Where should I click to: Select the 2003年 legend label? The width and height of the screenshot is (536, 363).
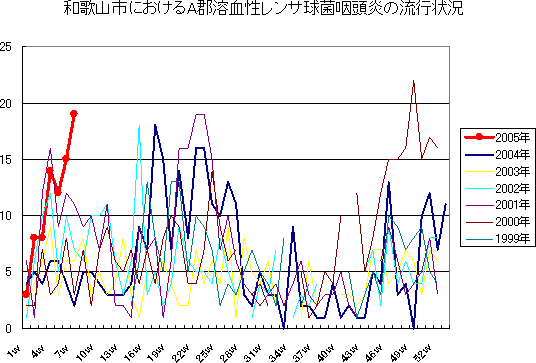tap(512, 171)
